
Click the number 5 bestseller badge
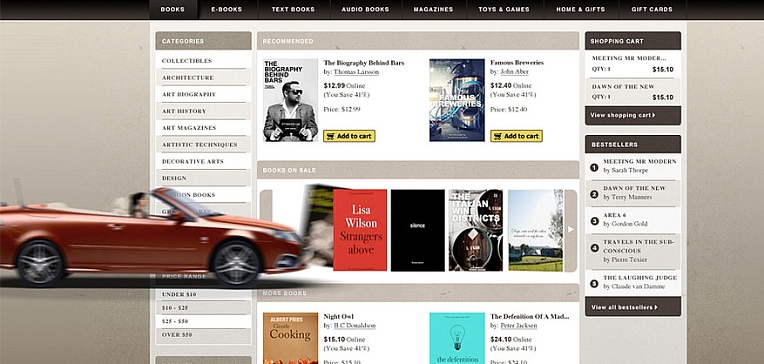(x=594, y=284)
